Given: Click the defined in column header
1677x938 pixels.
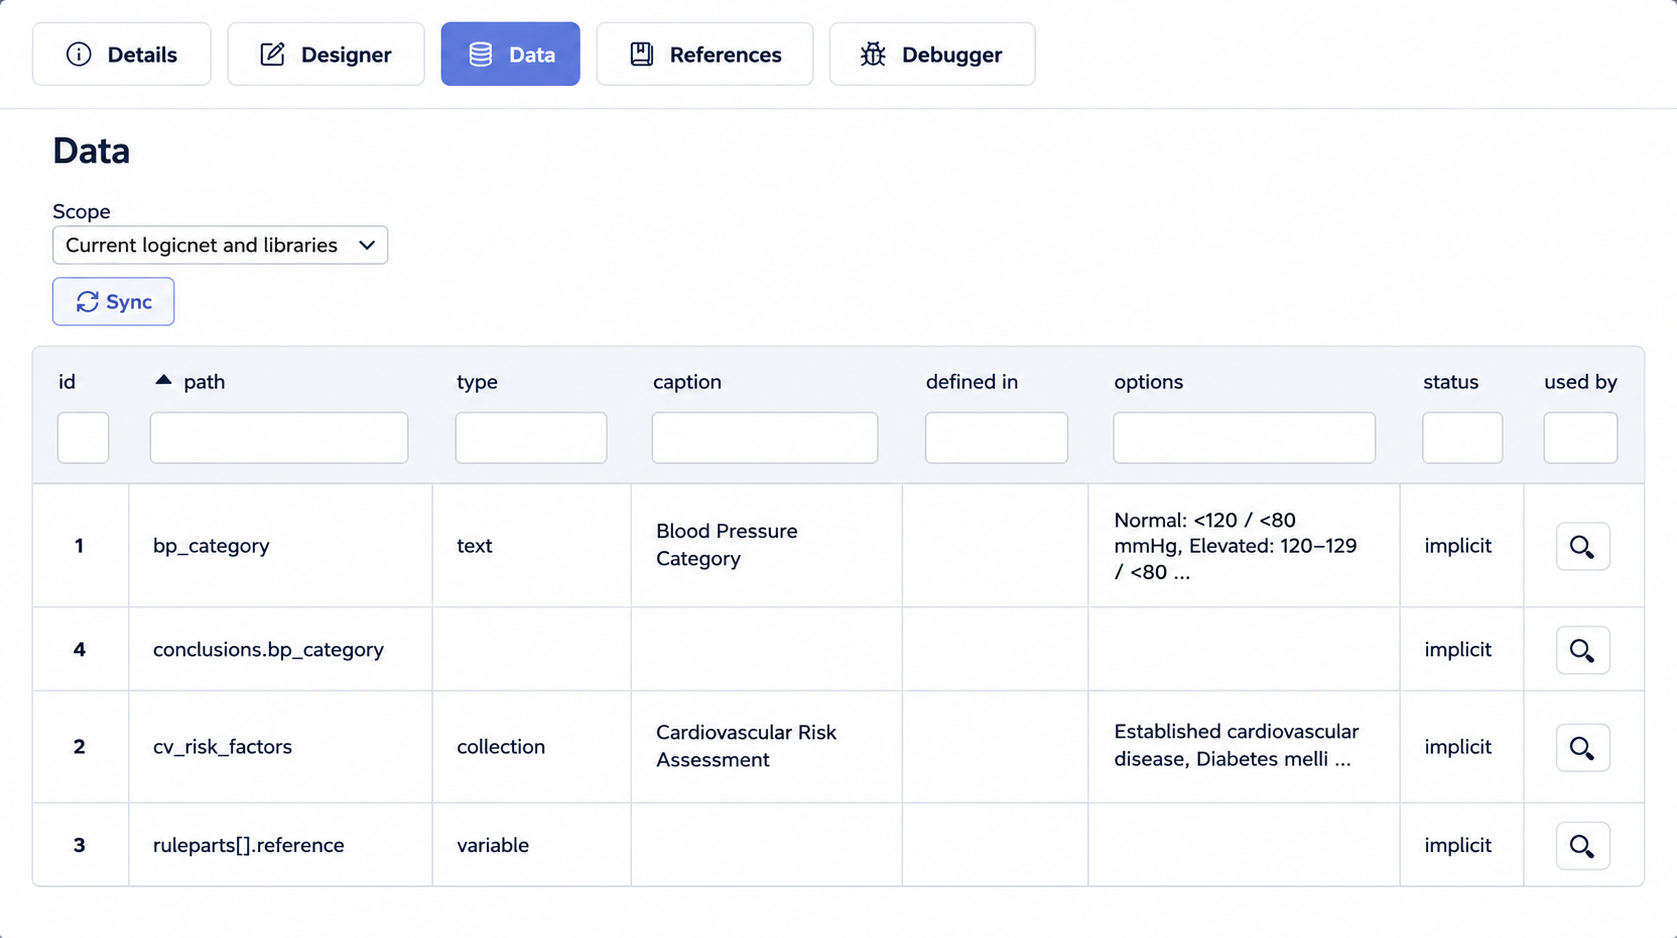Looking at the screenshot, I should [x=971, y=382].
